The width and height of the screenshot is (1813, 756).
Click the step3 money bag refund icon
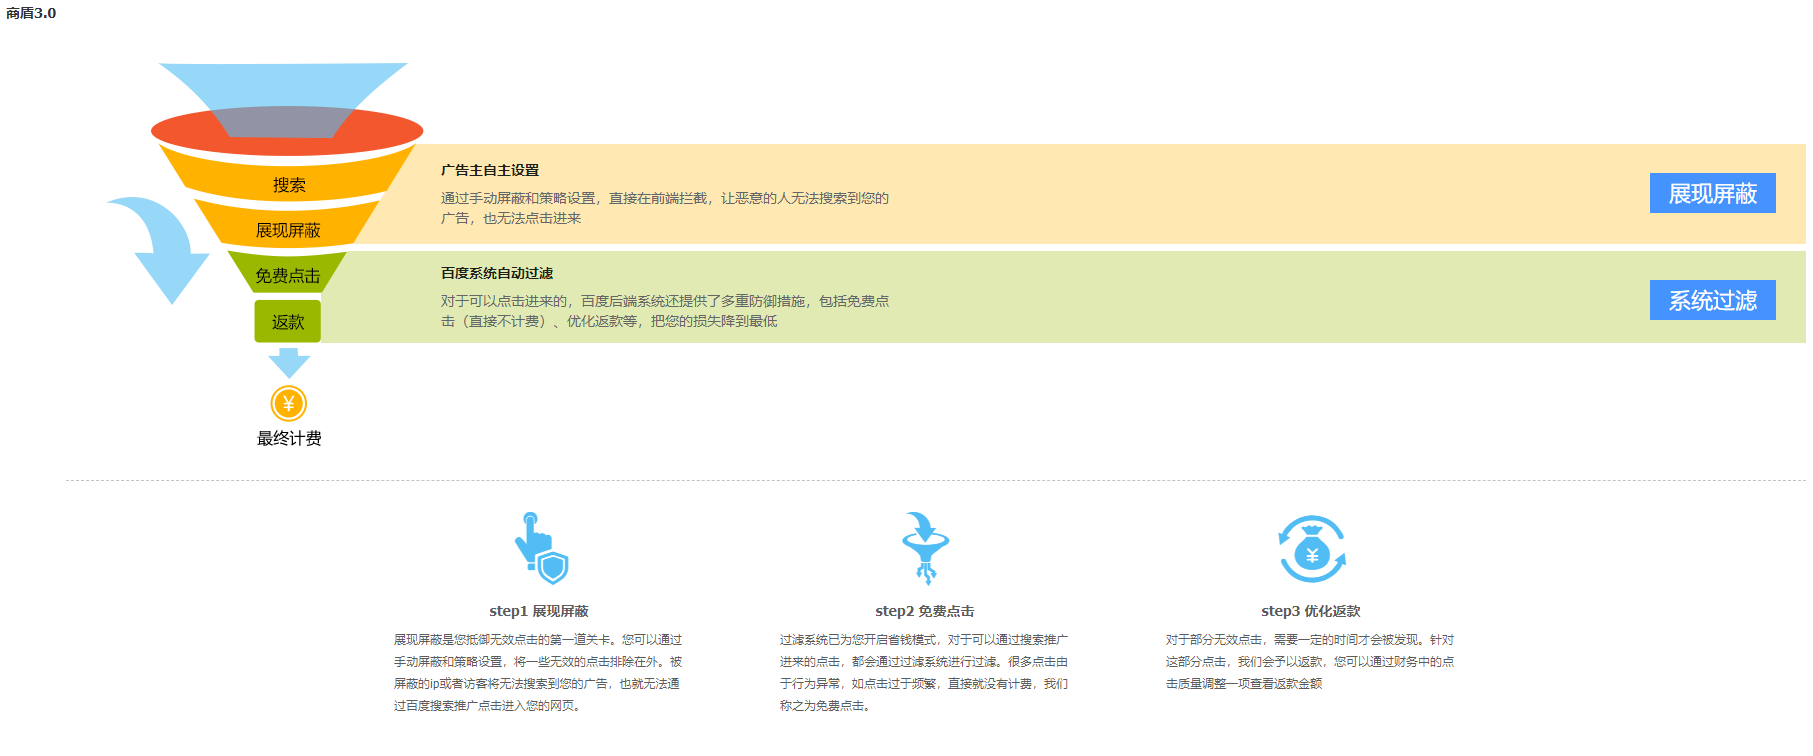[x=1312, y=549]
